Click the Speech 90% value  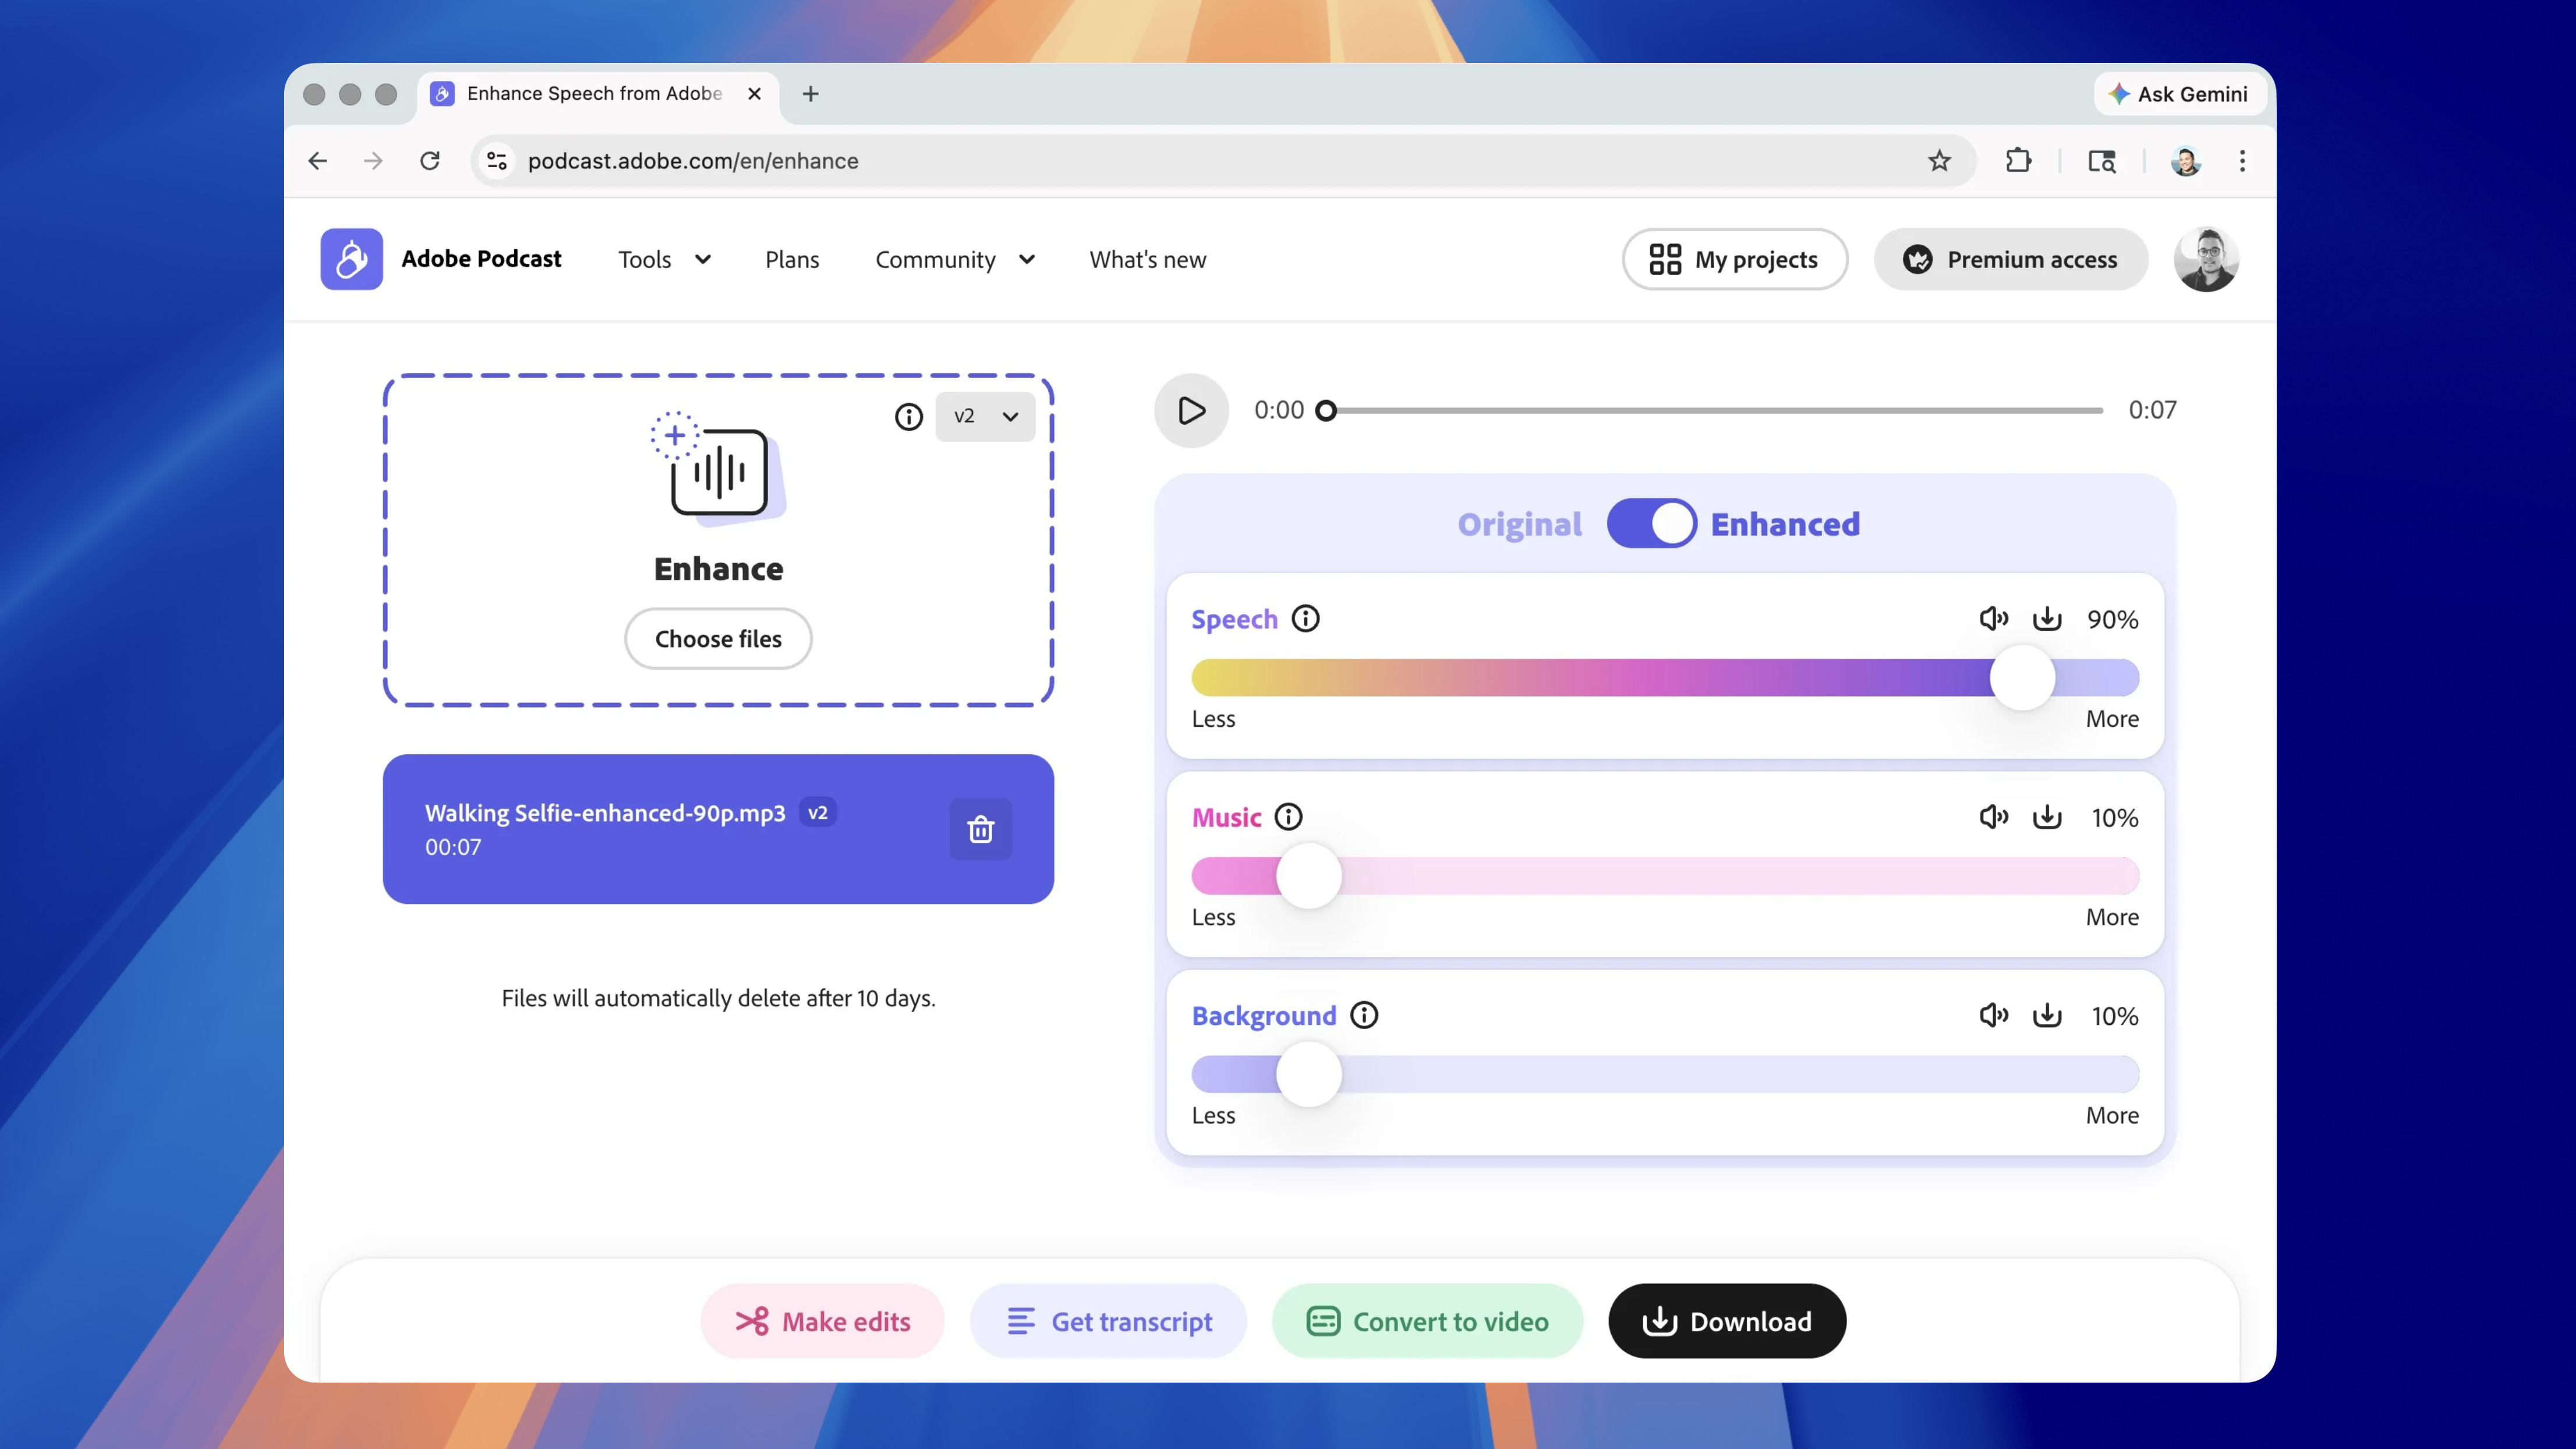tap(2112, 619)
